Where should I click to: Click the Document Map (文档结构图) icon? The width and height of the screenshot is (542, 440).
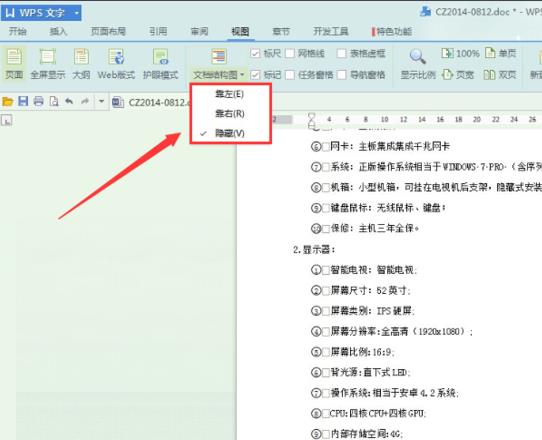[x=219, y=56]
